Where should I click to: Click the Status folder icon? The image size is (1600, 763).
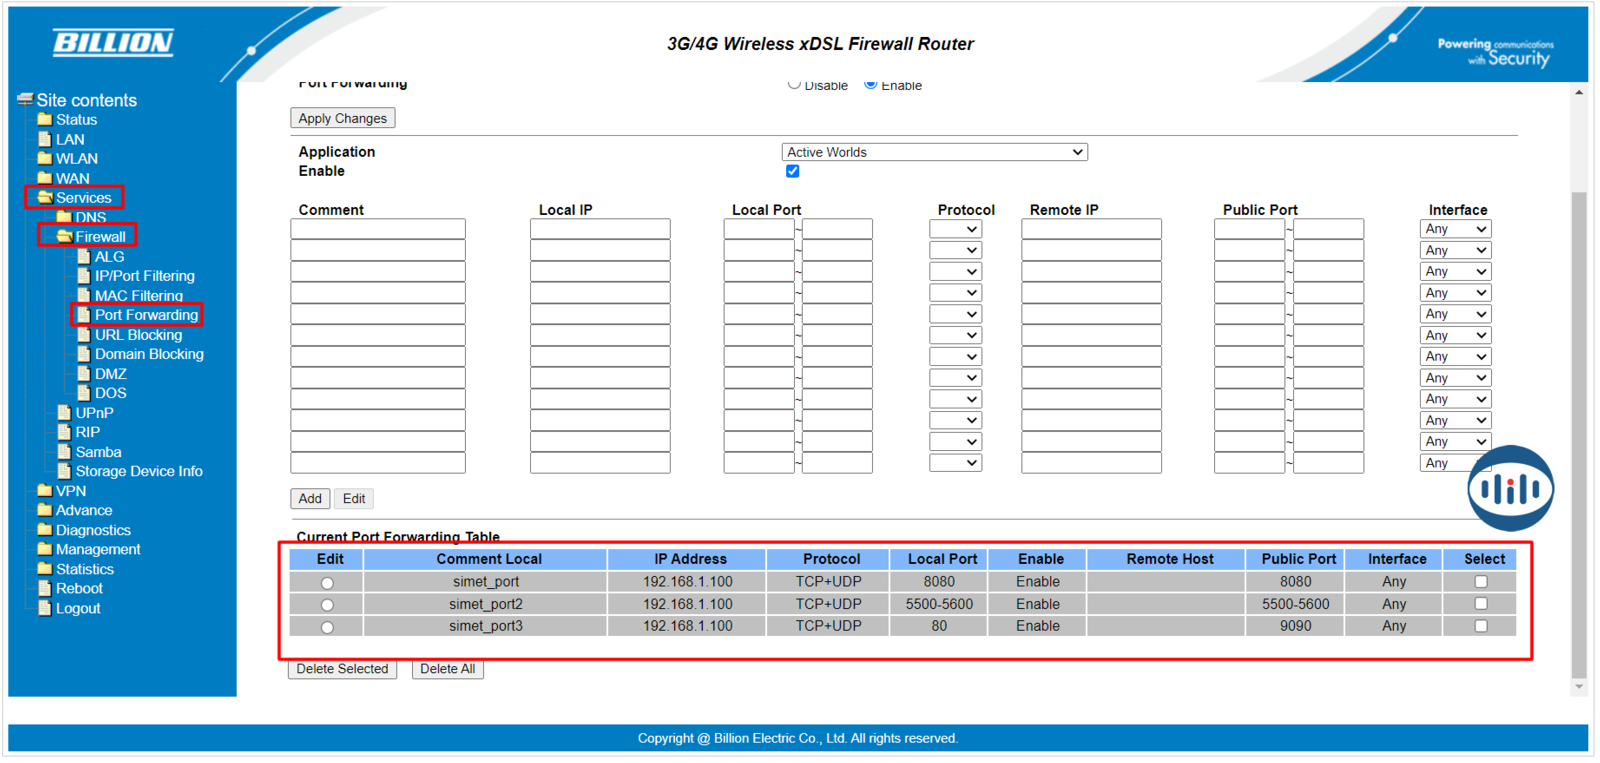(44, 119)
